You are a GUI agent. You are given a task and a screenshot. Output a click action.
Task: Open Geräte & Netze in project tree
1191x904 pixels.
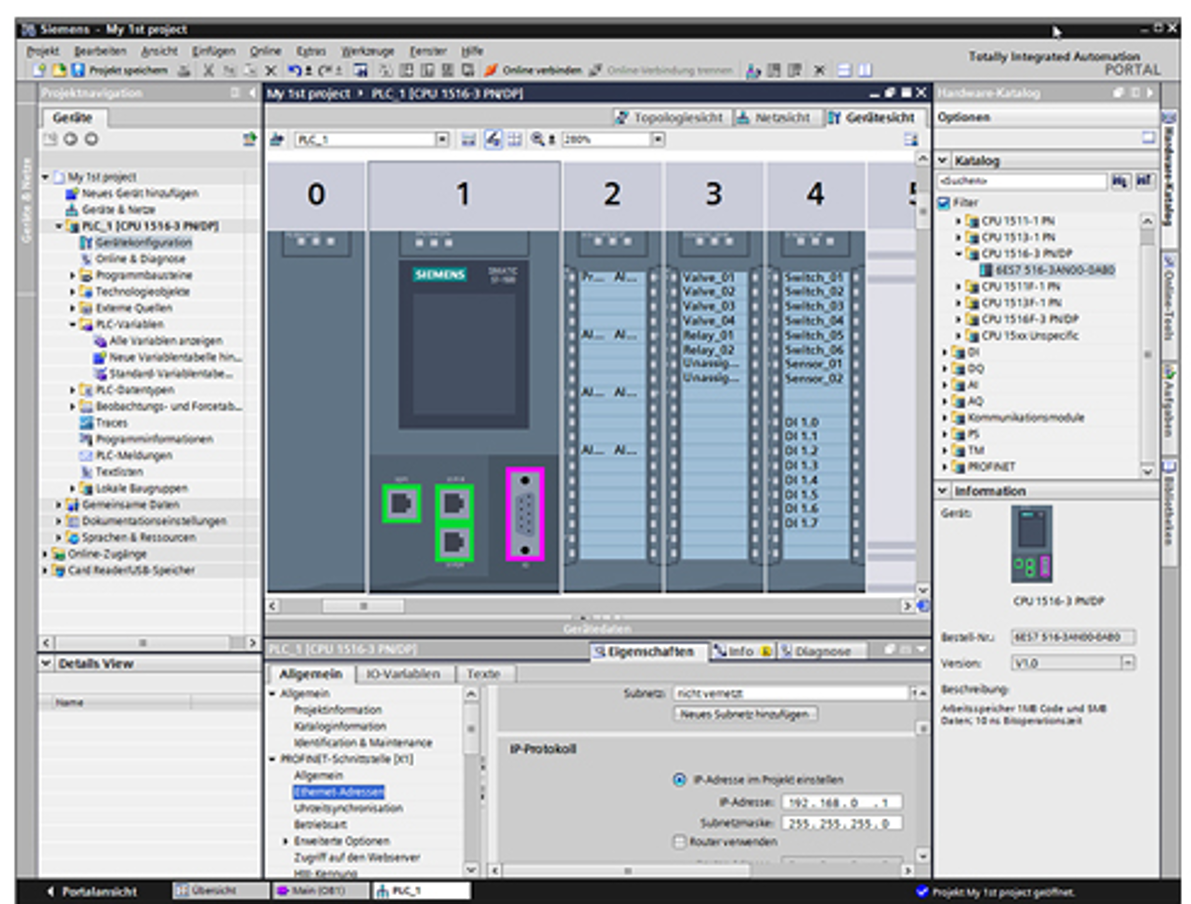click(118, 210)
